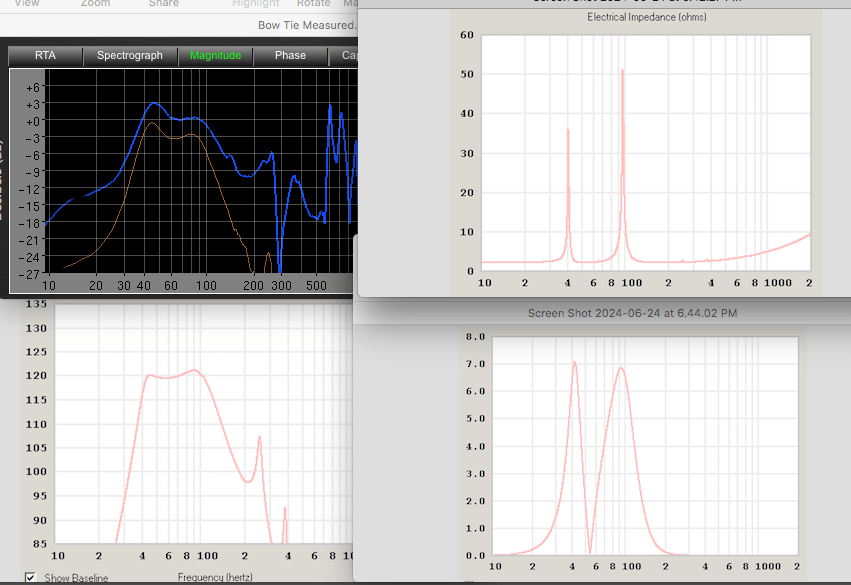Image resolution: width=851 pixels, height=585 pixels.
Task: Click the dip between the two excursion peaks
Action: point(590,551)
